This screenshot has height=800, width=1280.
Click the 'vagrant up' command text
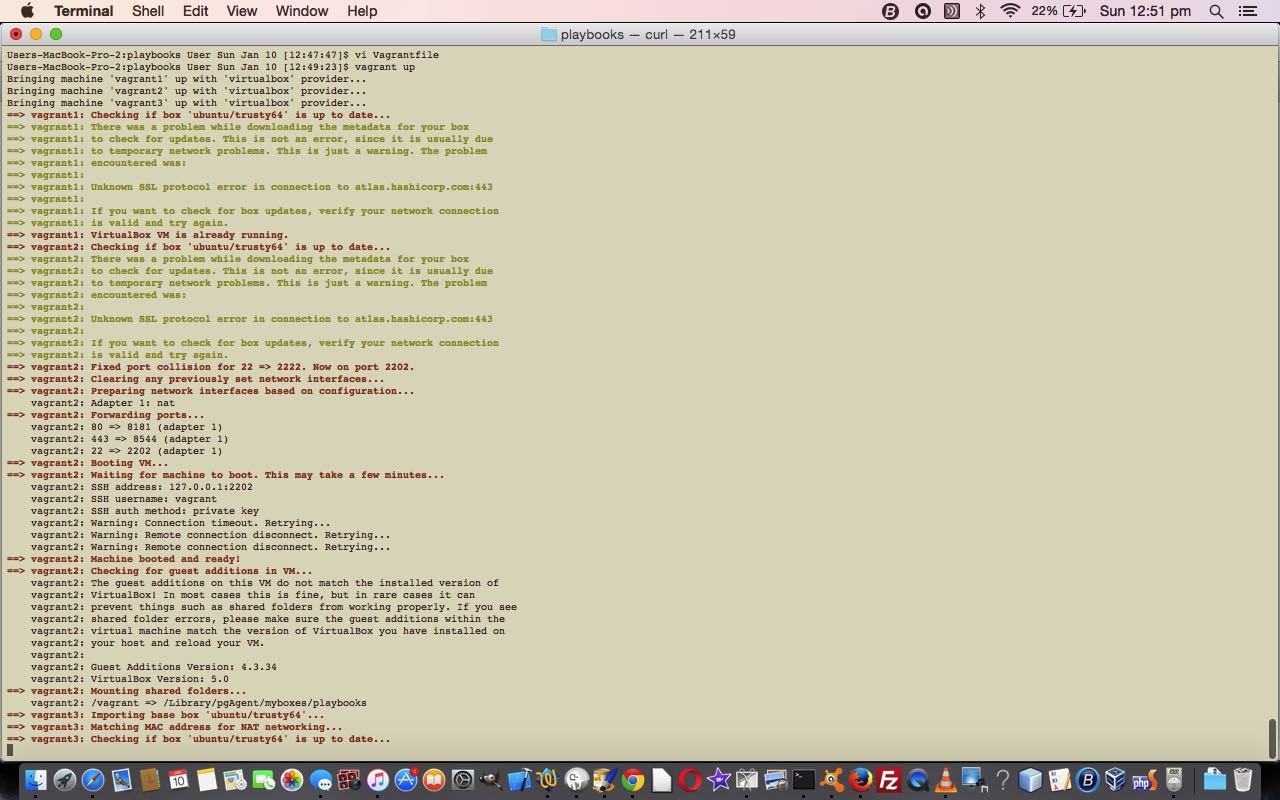pyautogui.click(x=384, y=67)
